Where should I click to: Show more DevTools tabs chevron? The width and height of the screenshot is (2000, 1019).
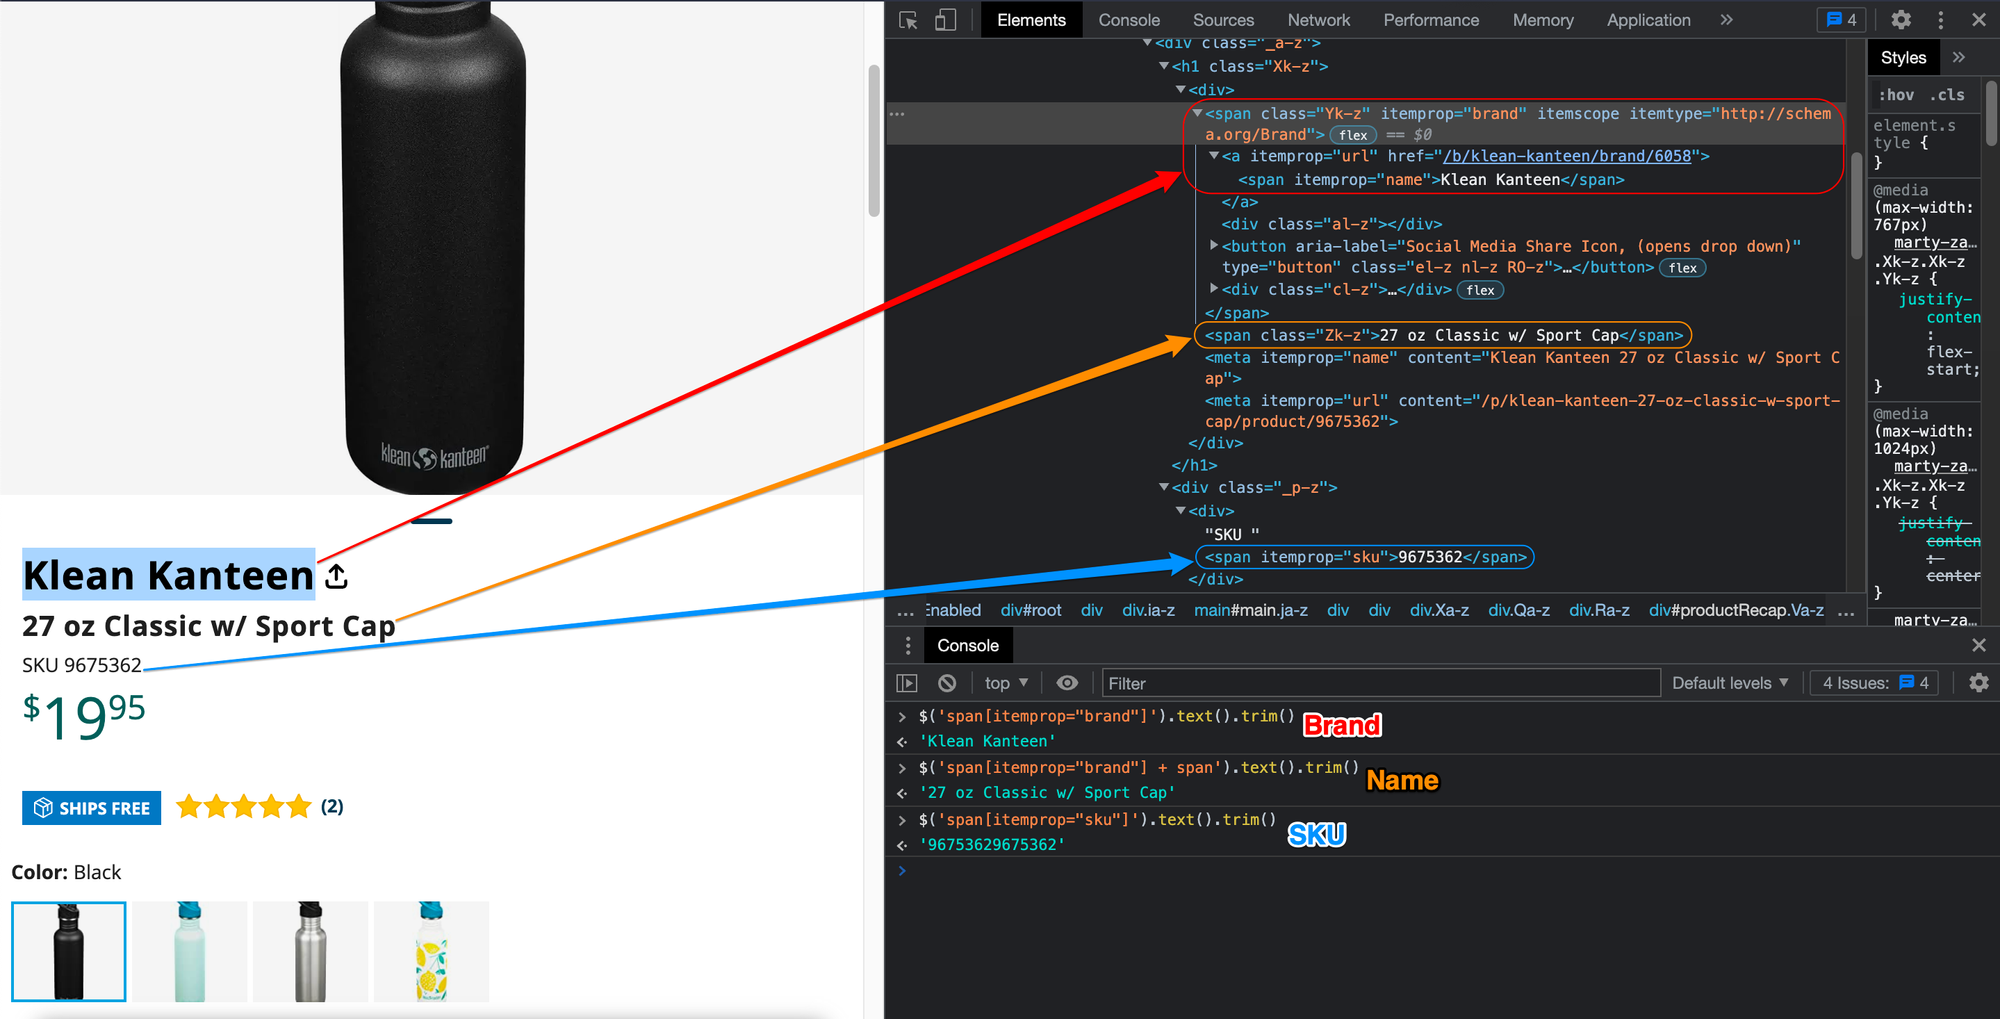[1726, 20]
